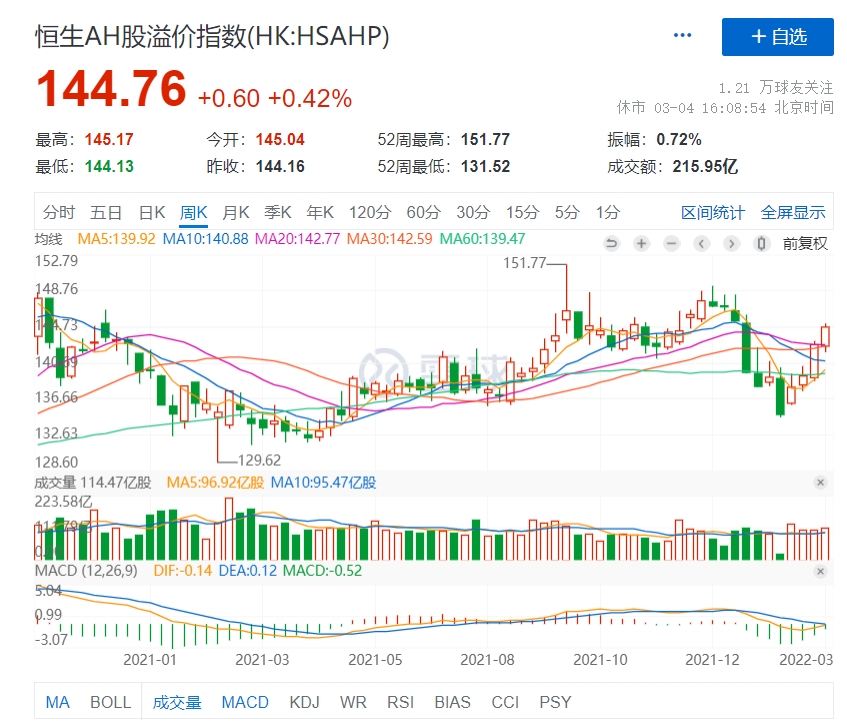This screenshot has height=726, width=847.
Task: Open the three-dot more options menu
Action: 683,36
